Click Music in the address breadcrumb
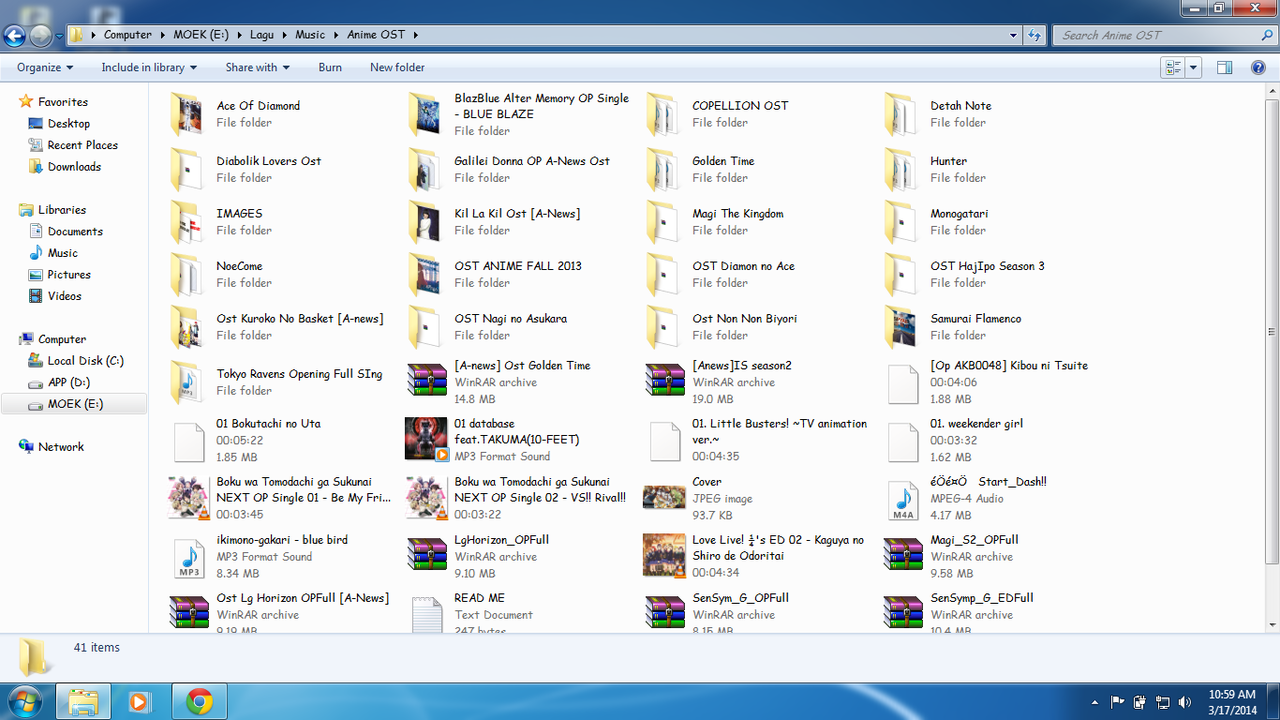Image resolution: width=1280 pixels, height=720 pixels. tap(310, 35)
